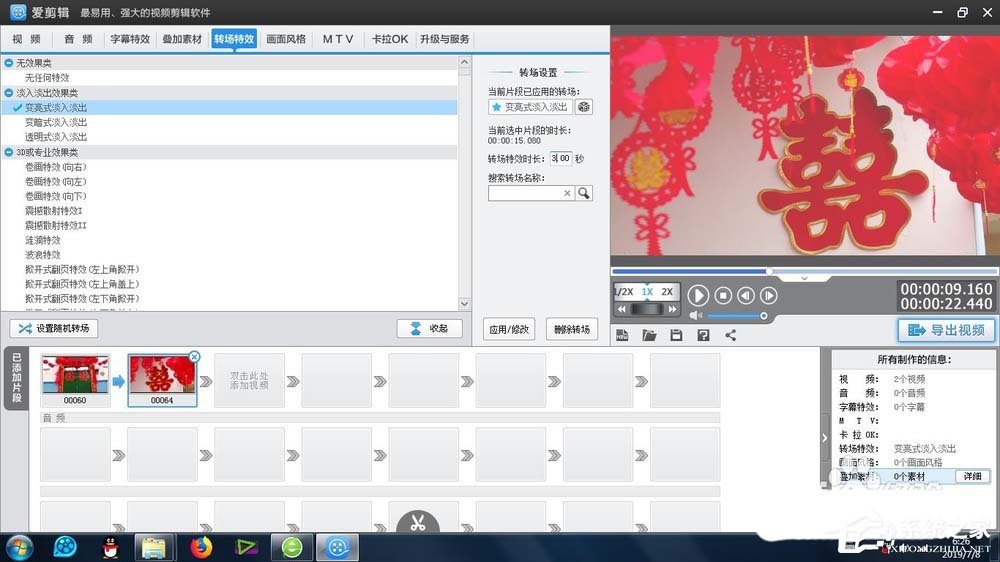Image resolution: width=1000 pixels, height=562 pixels.
Task: Click the 收起 collapse button
Action: tap(429, 329)
